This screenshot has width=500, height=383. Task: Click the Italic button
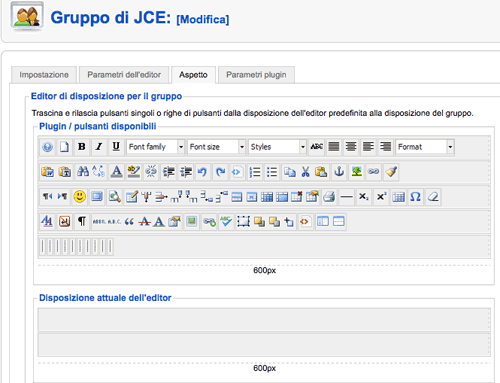[x=99, y=147]
